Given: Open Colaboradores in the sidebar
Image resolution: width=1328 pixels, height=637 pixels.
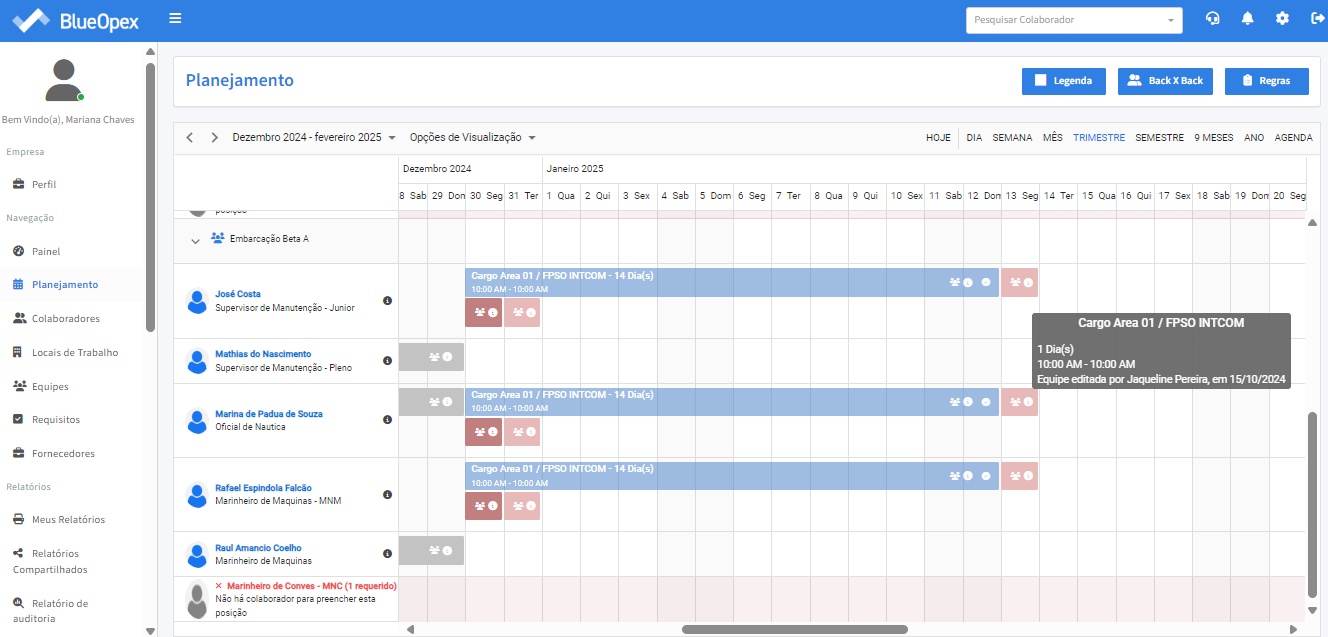Looking at the screenshot, I should pyautogui.click(x=65, y=319).
